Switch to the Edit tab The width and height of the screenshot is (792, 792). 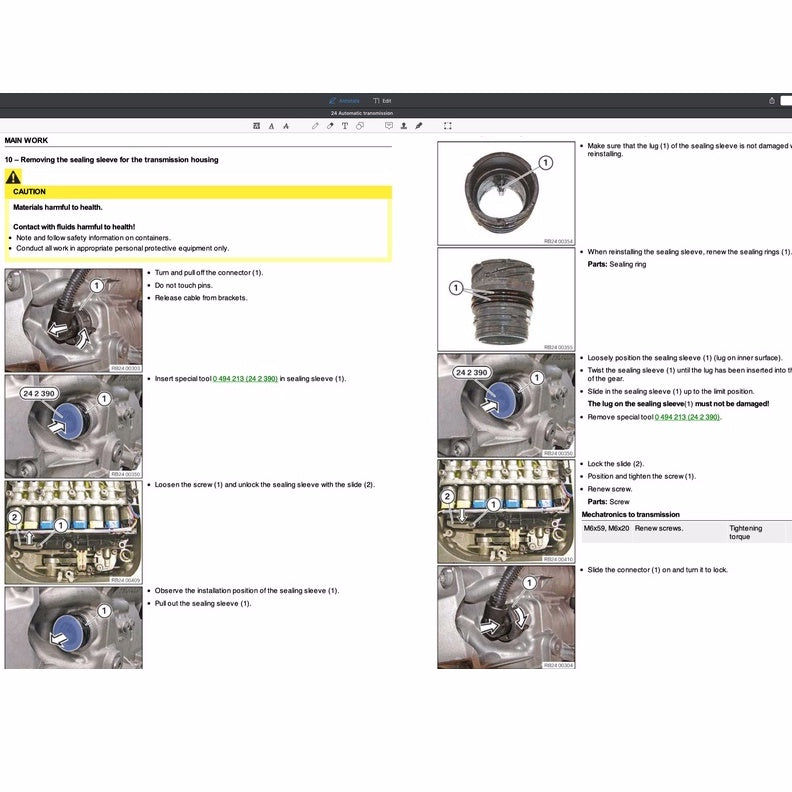click(x=382, y=101)
